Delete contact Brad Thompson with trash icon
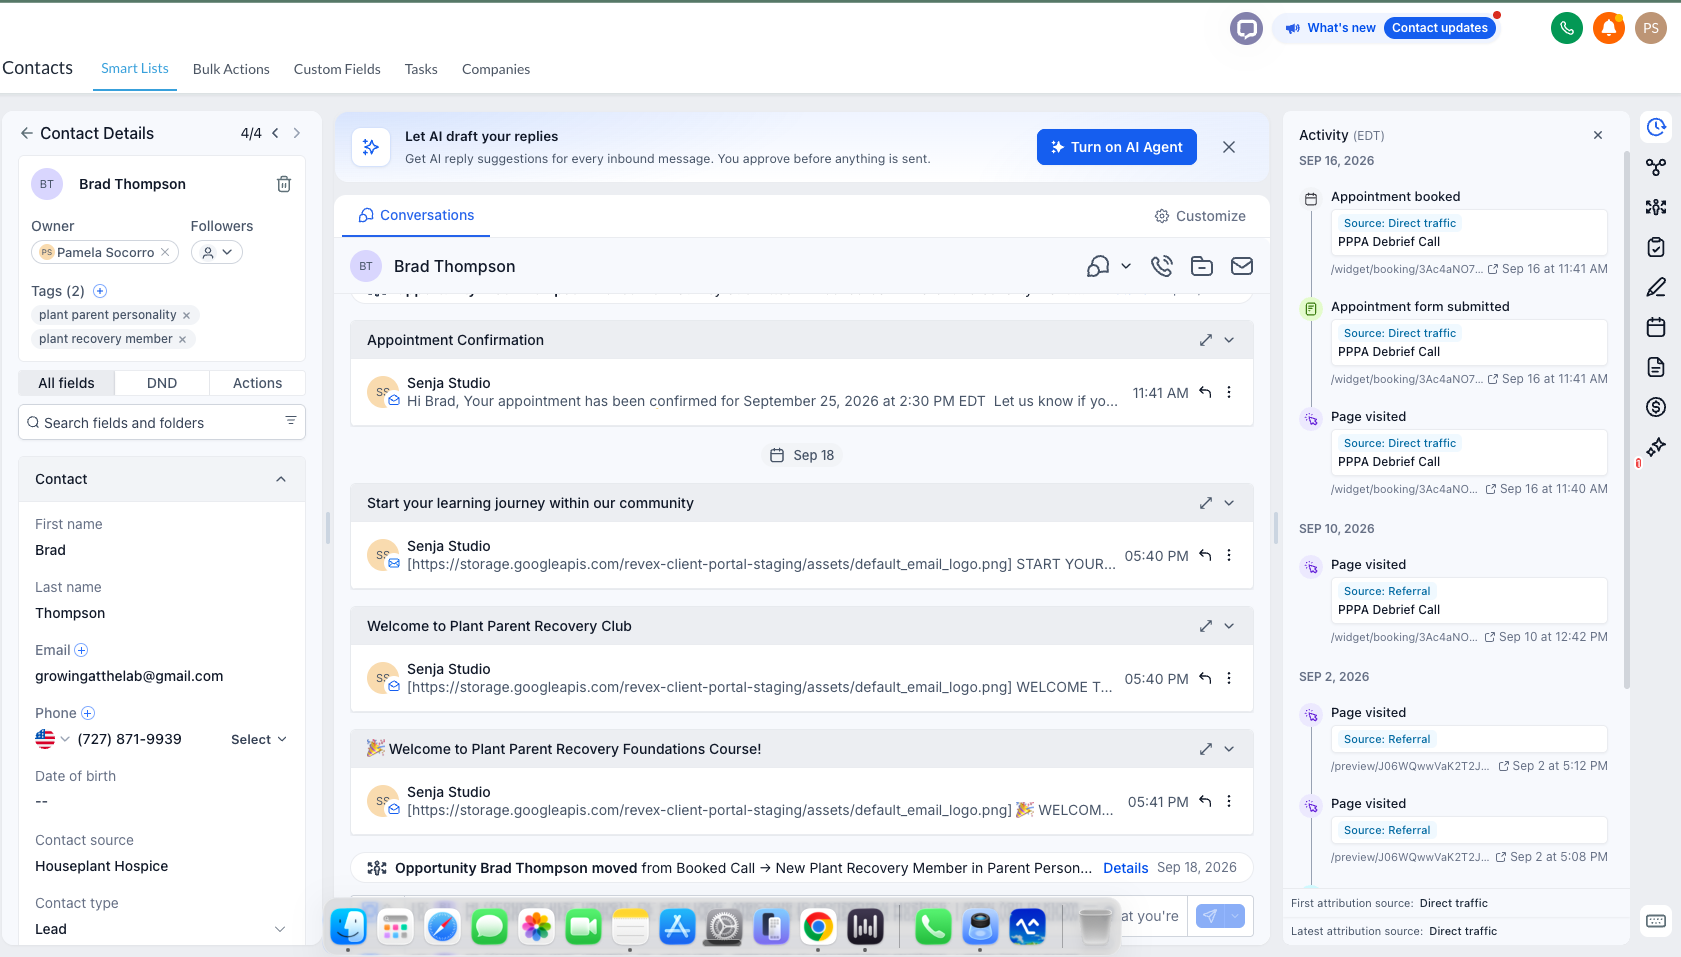 (x=284, y=184)
